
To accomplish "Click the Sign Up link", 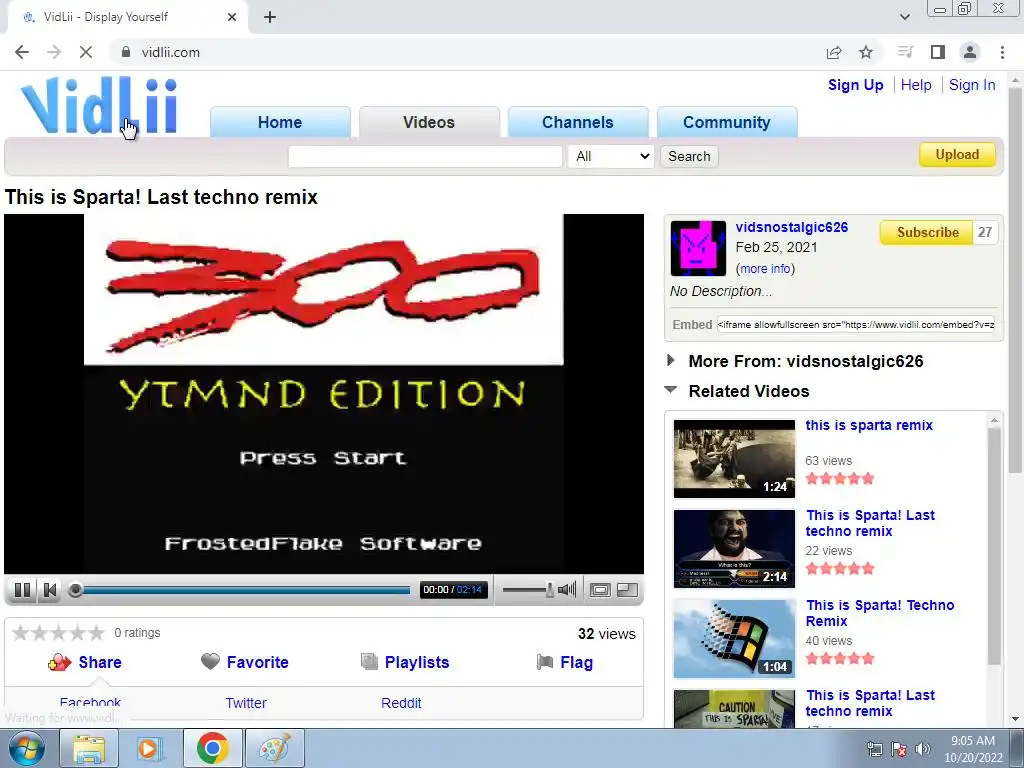I will pyautogui.click(x=856, y=85).
